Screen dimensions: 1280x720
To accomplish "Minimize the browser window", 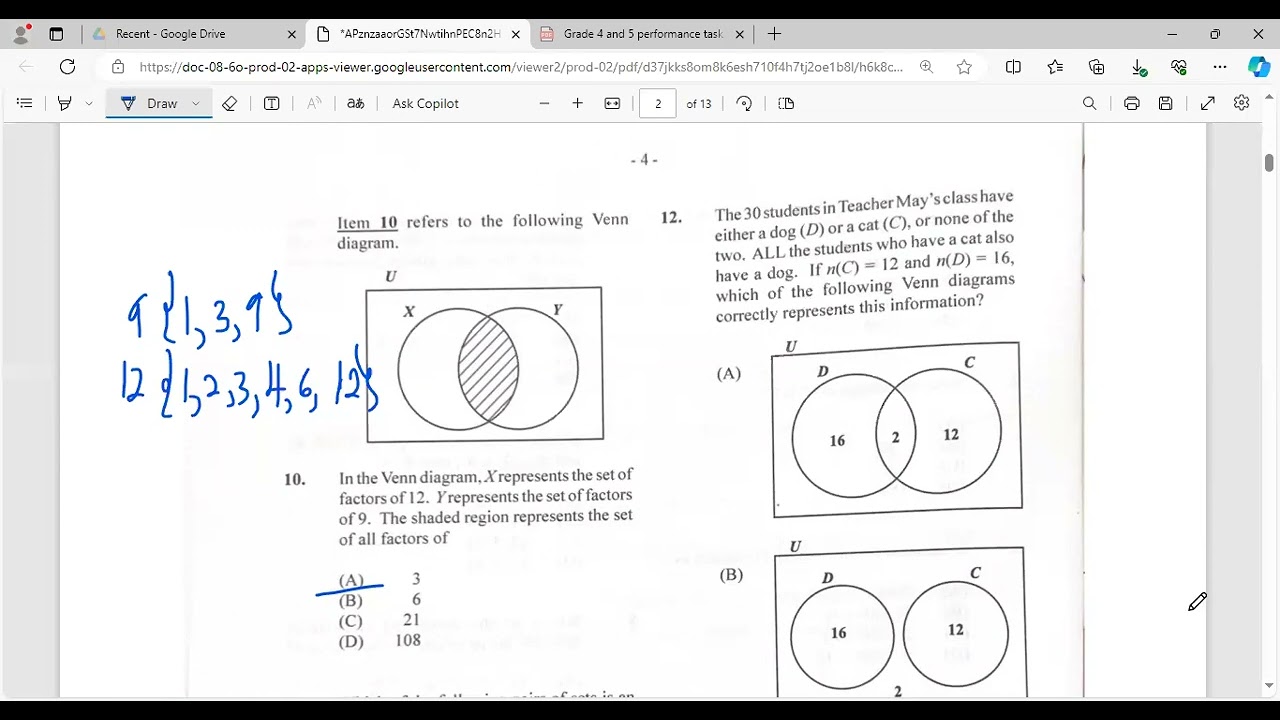I will coord(1172,34).
